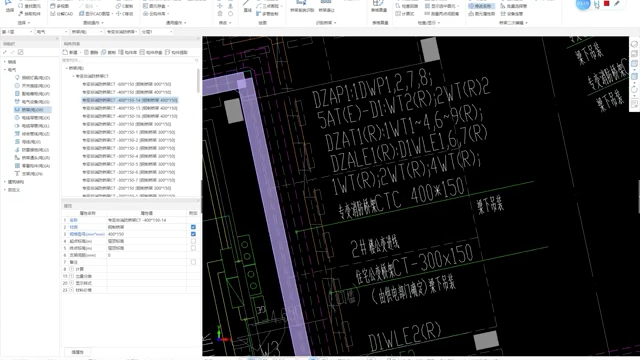640x360 pixels.
Task: Uncheck the row 2 material attach checkbox
Action: [193, 227]
